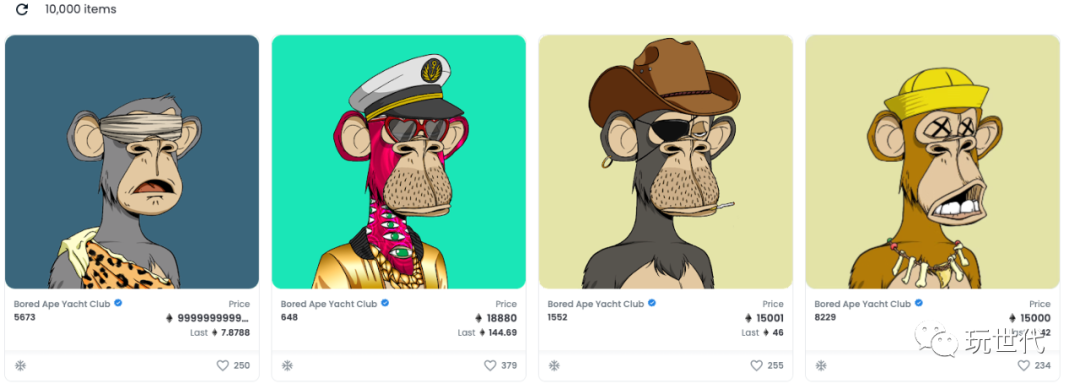This screenshot has width=1080, height=389.
Task: Click snowflake icon on card 5673
Action: [x=21, y=366]
